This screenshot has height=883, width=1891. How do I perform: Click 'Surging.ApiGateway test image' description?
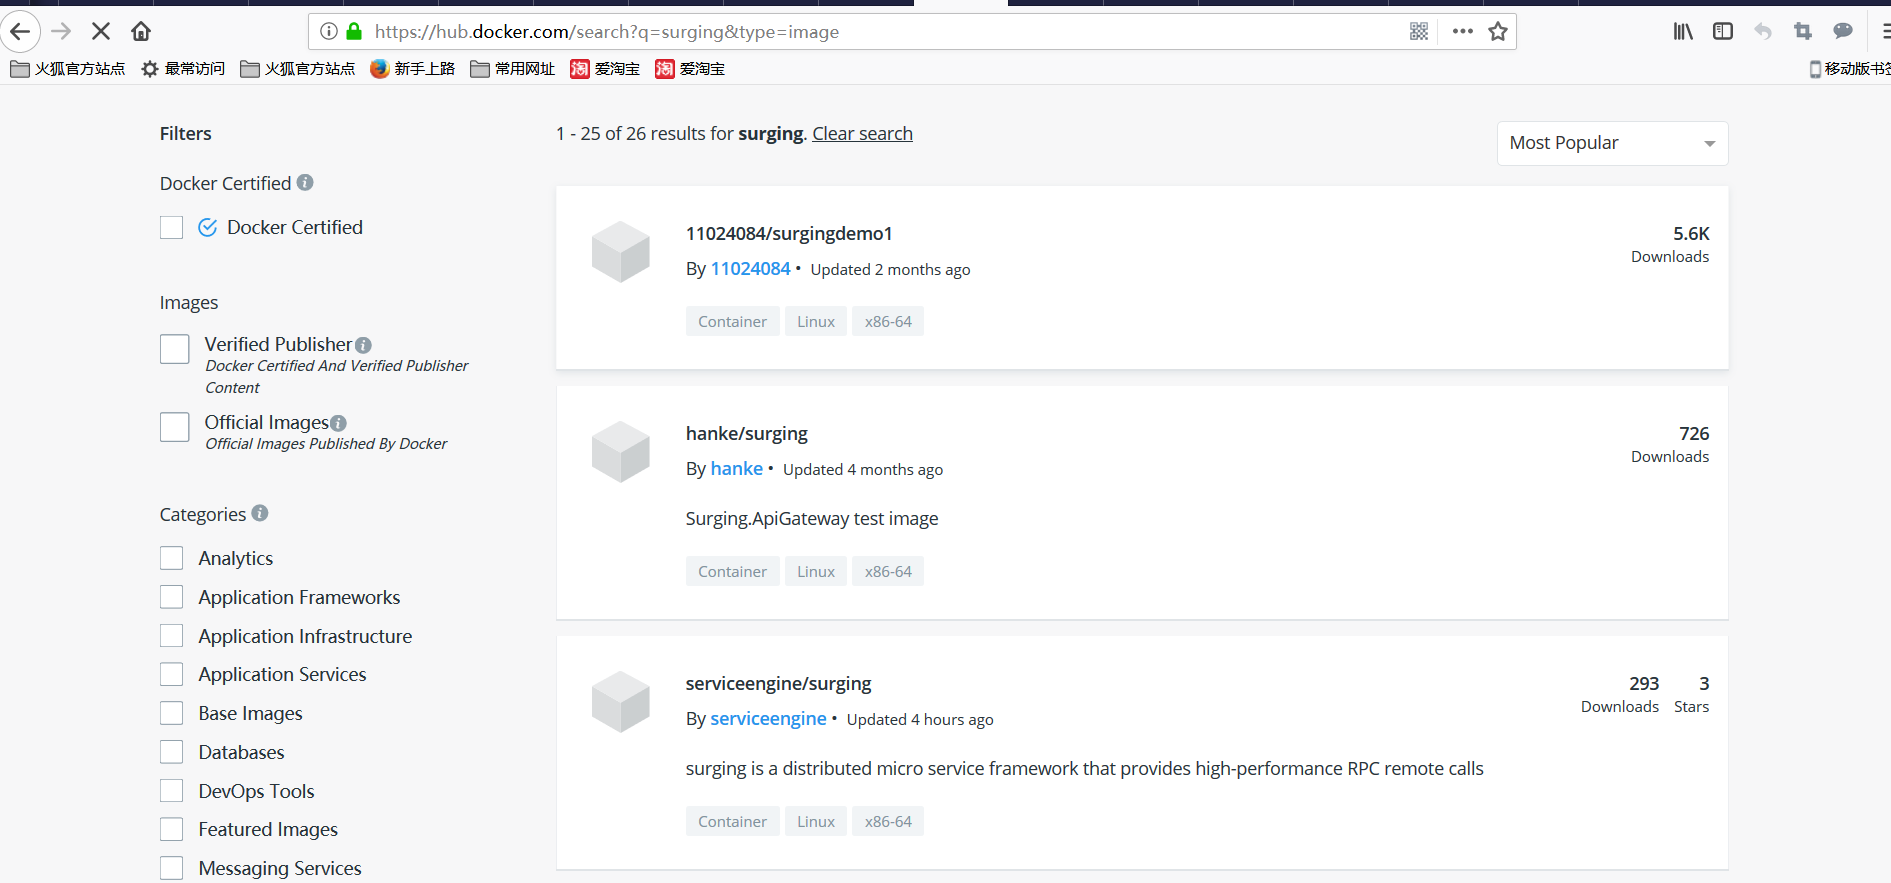(x=811, y=519)
